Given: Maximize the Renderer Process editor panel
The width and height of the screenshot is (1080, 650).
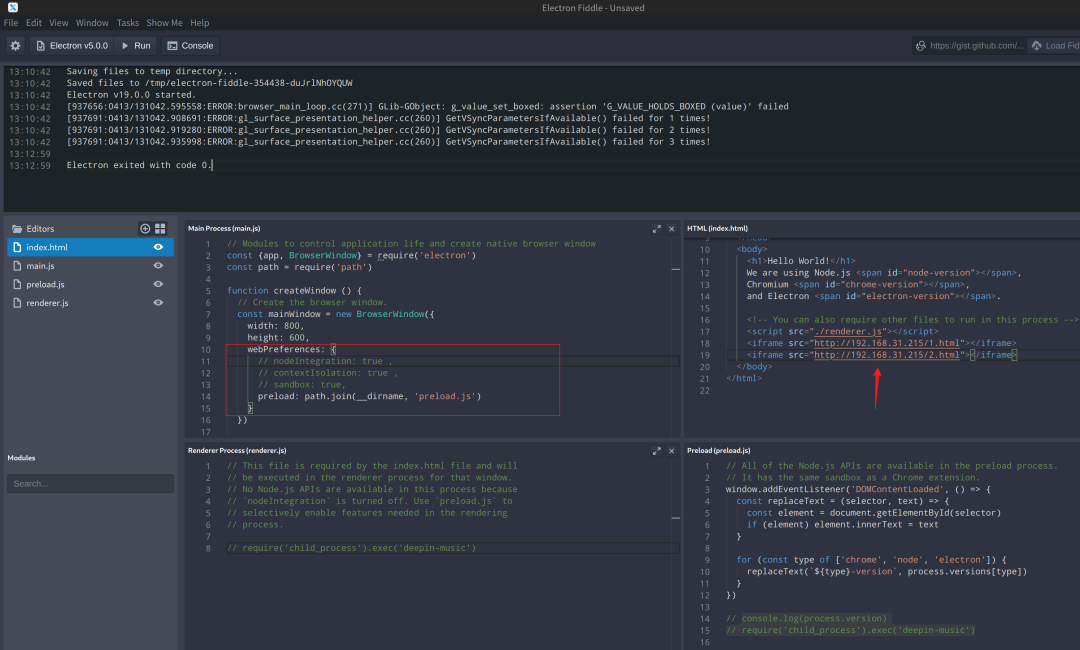Looking at the screenshot, I should click(657, 451).
